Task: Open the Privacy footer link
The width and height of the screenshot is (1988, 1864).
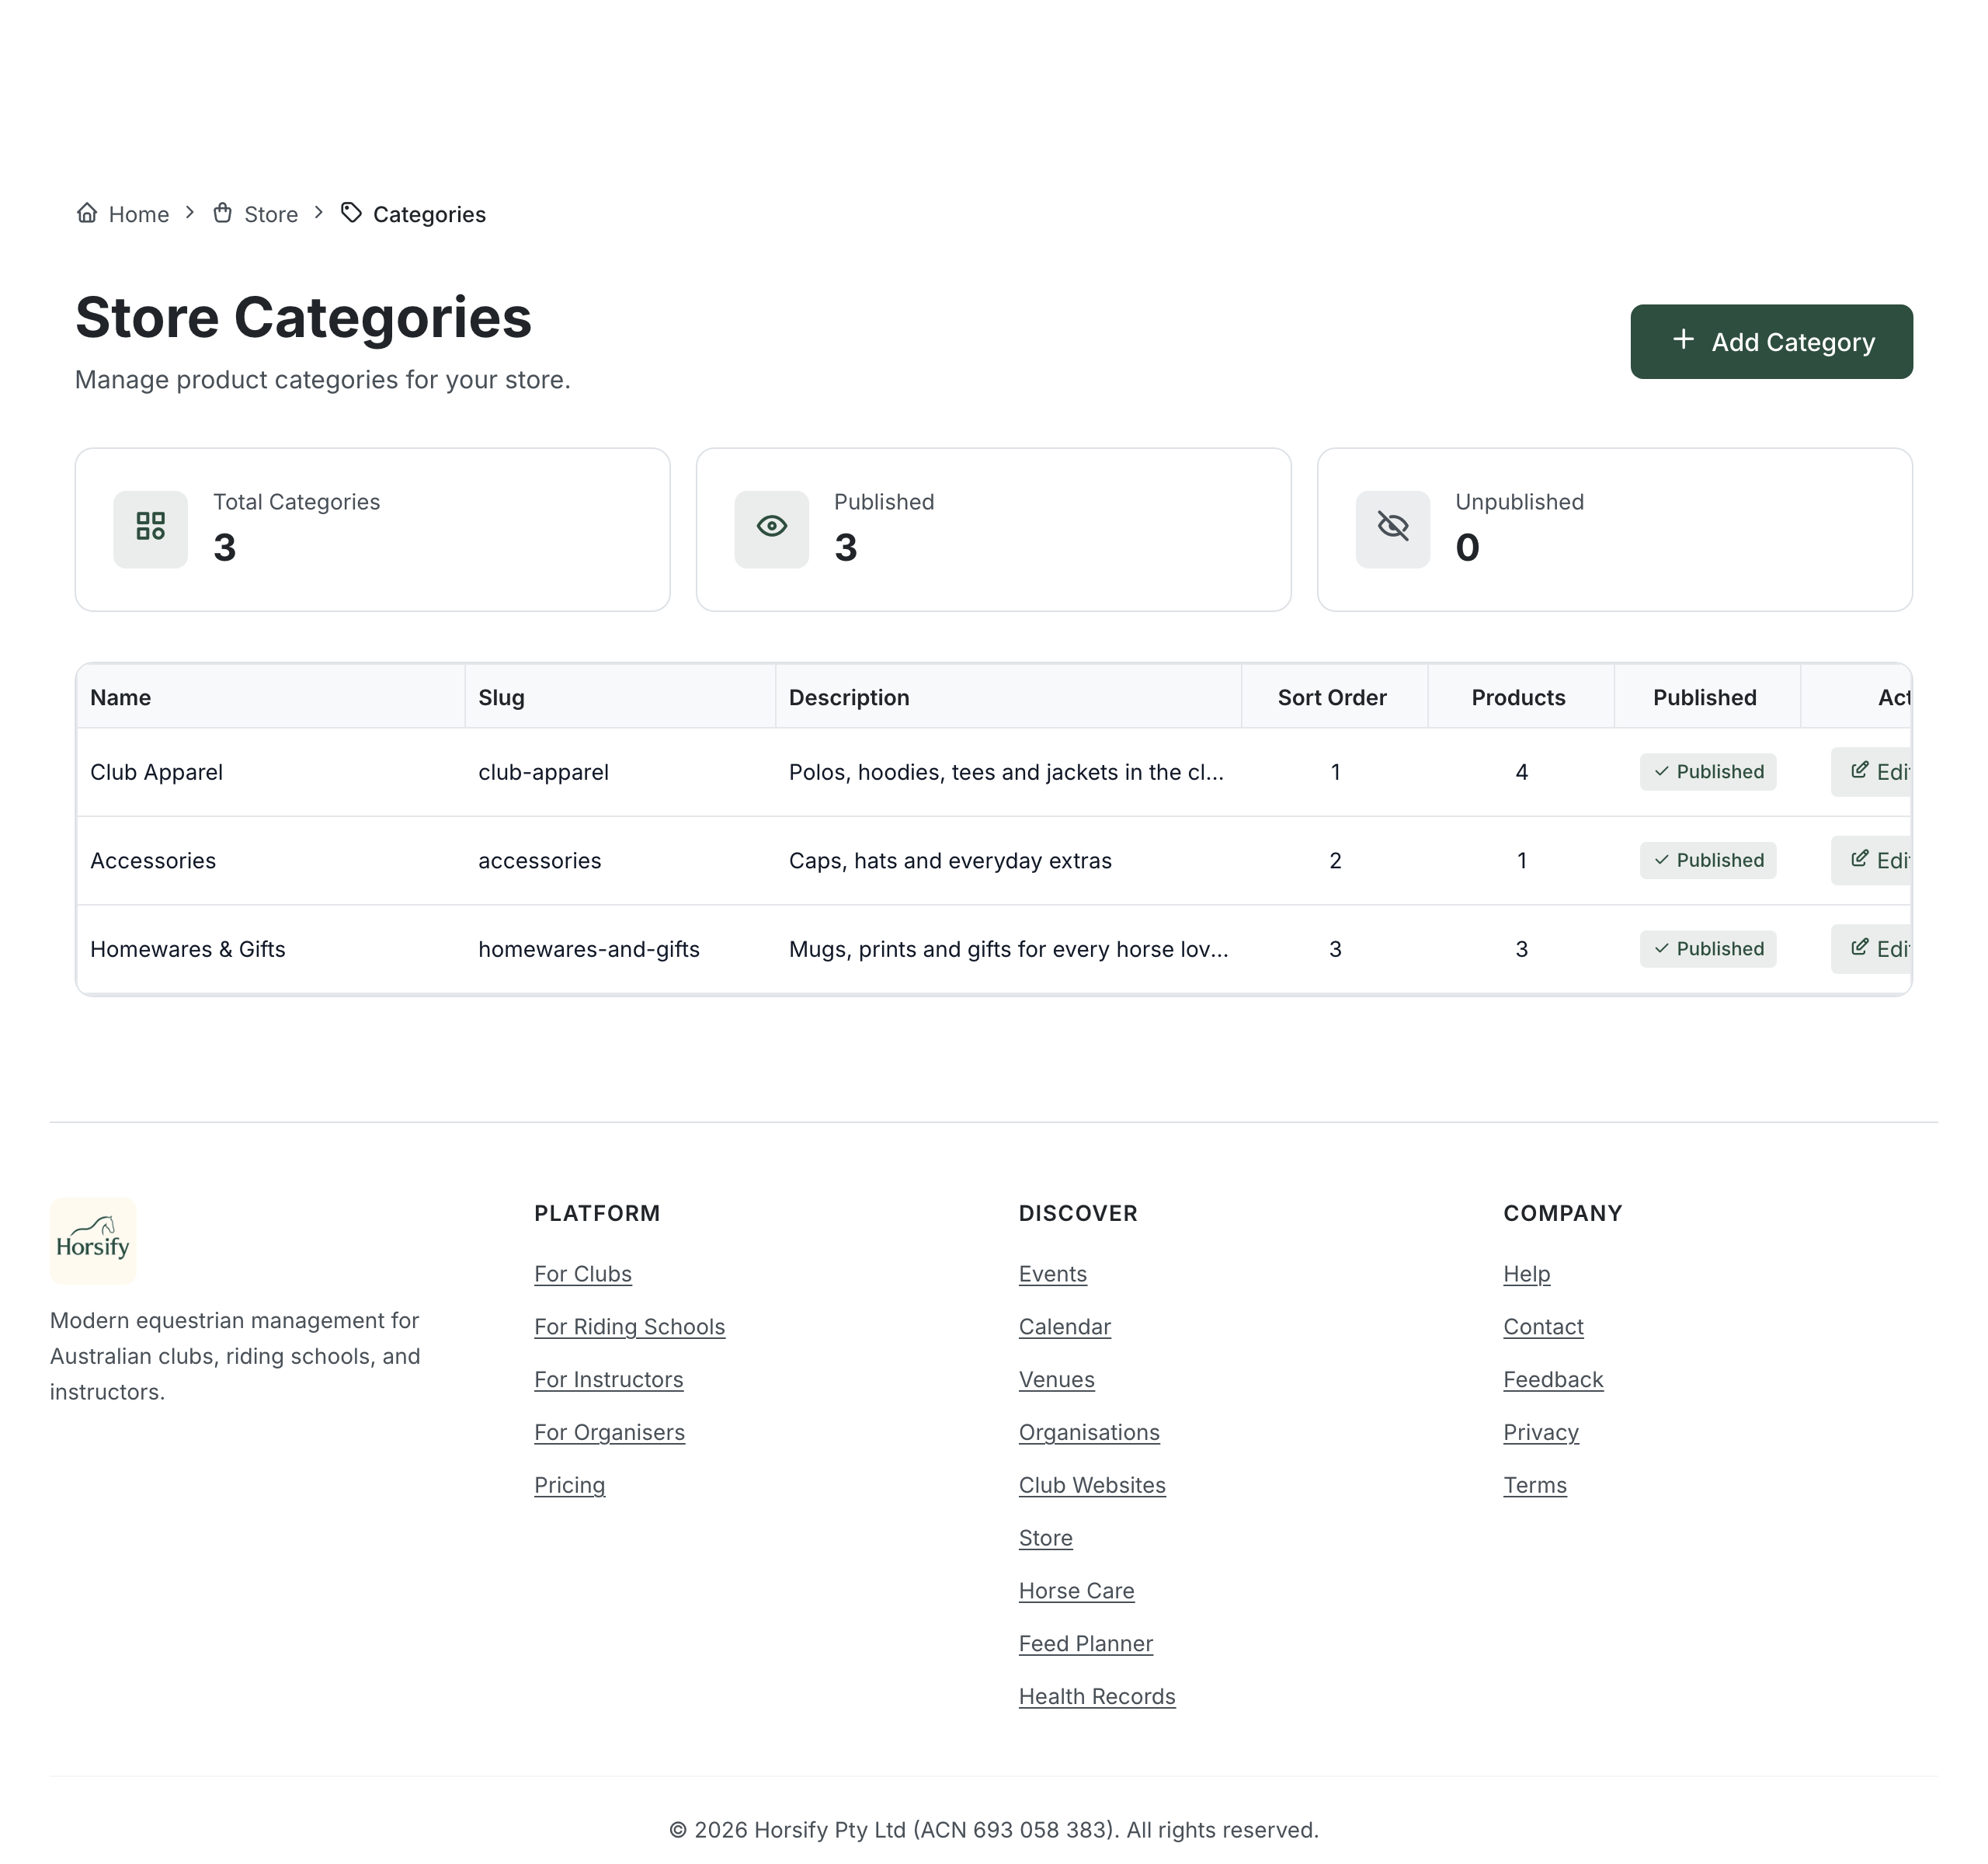Action: 1541,1433
